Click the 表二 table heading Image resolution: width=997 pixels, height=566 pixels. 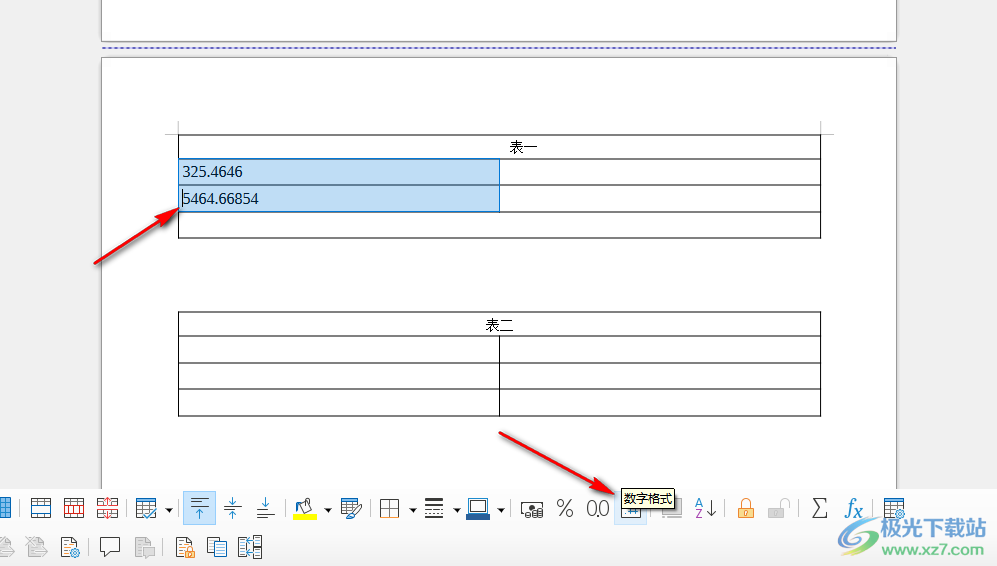pyautogui.click(x=499, y=326)
